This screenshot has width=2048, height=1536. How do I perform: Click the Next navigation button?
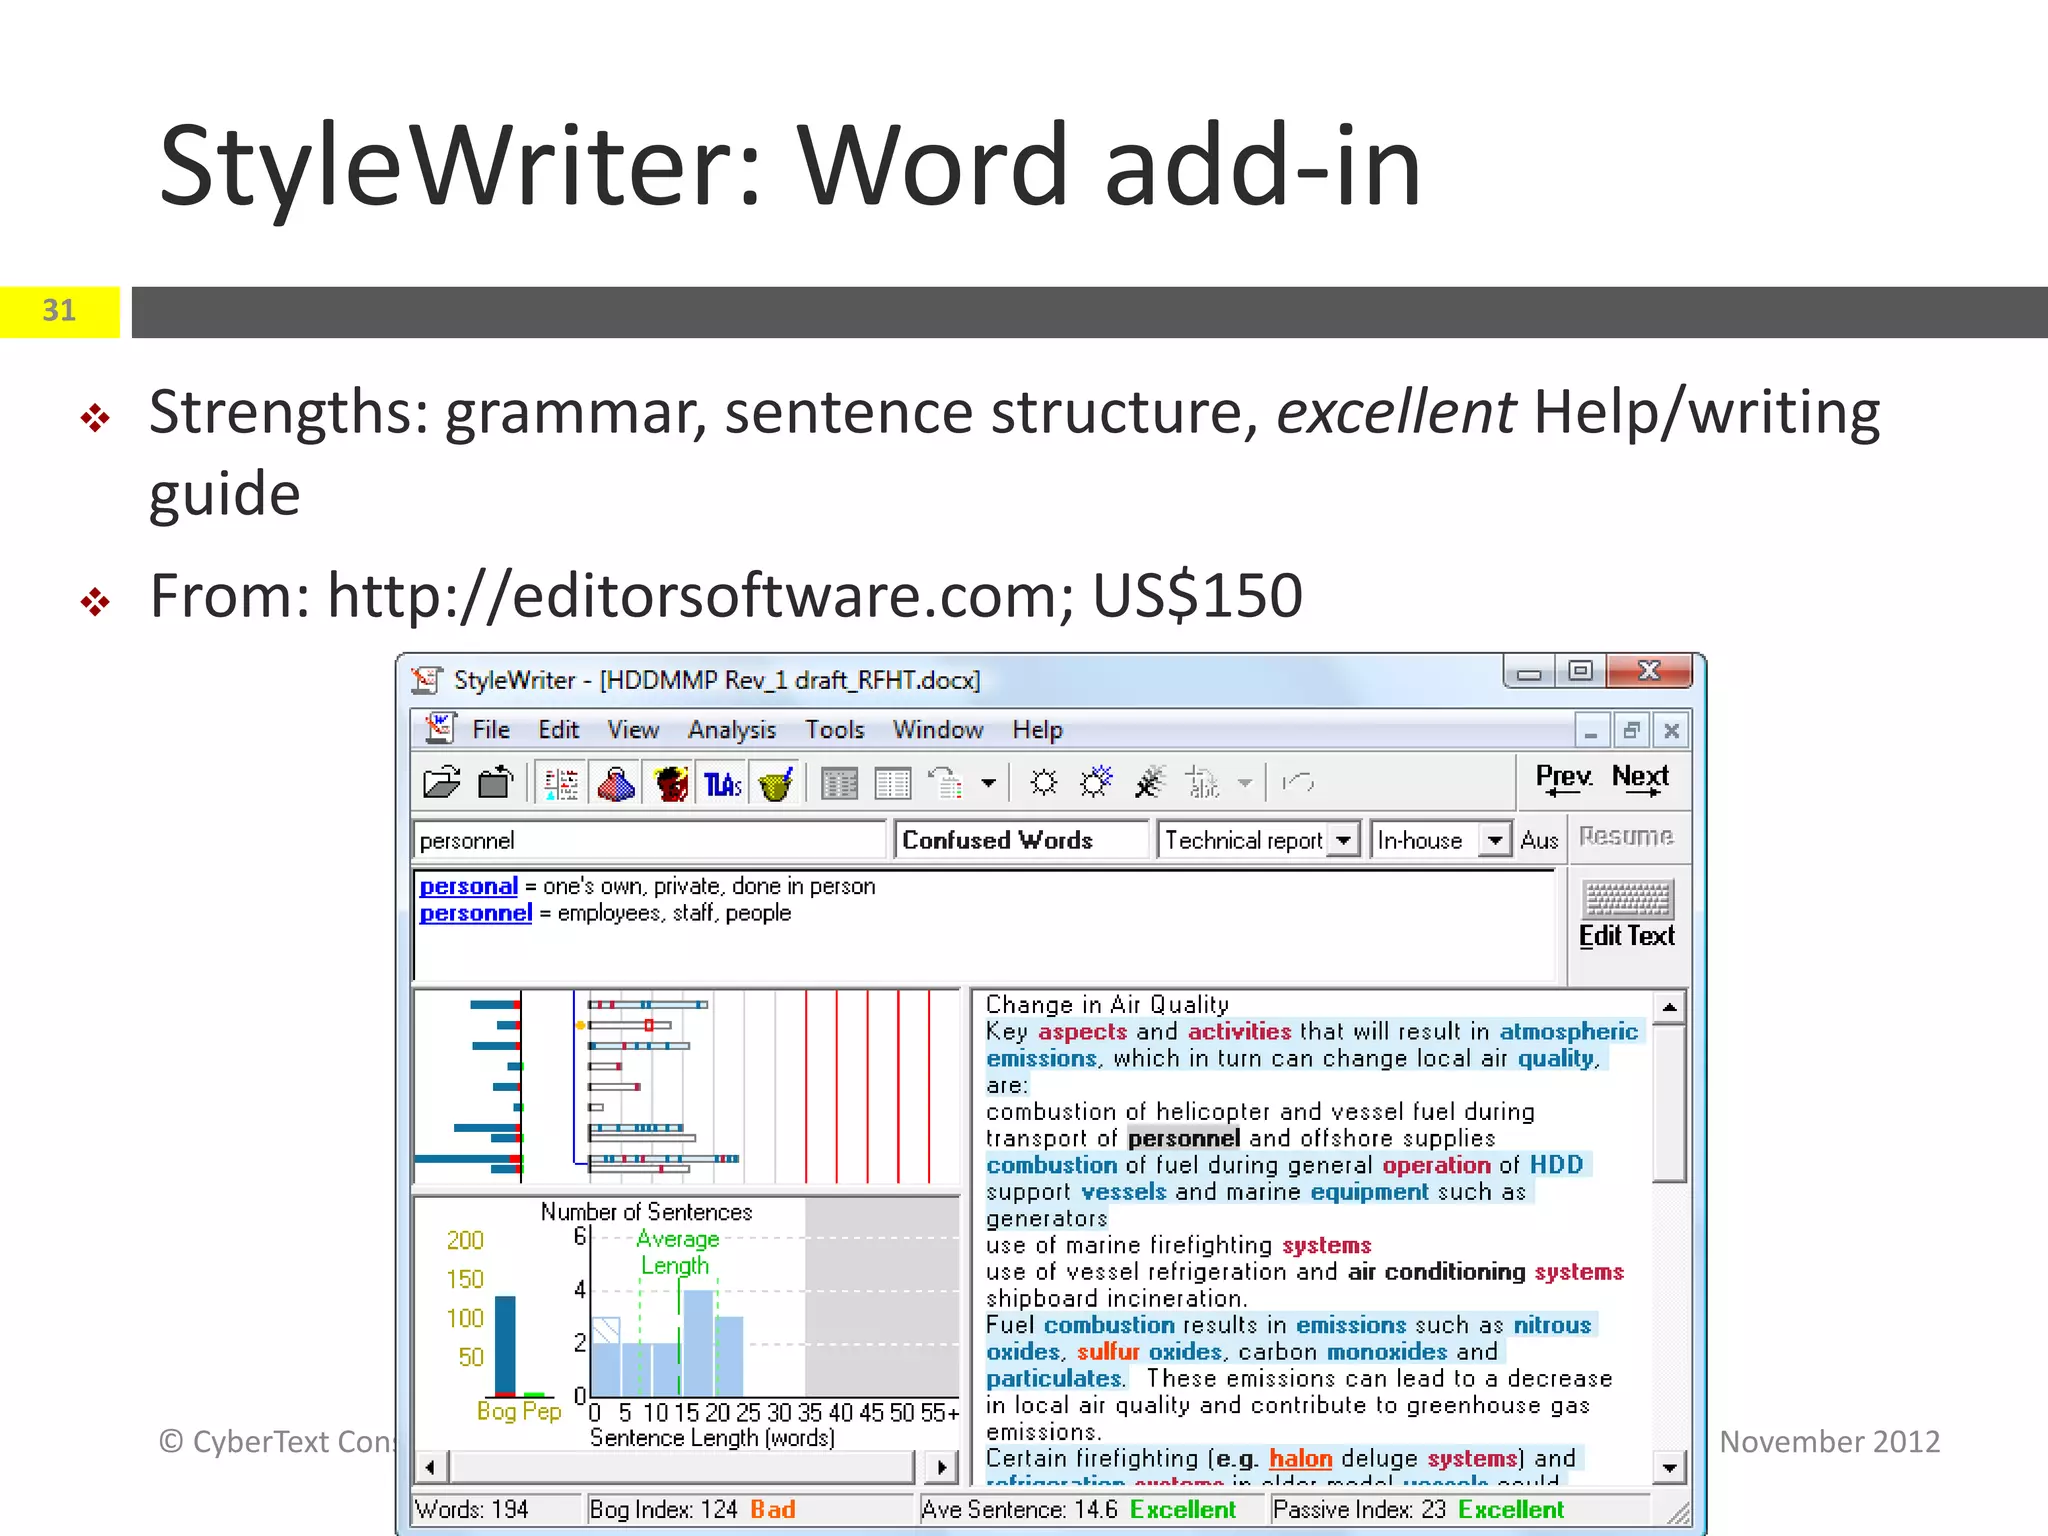click(1640, 781)
